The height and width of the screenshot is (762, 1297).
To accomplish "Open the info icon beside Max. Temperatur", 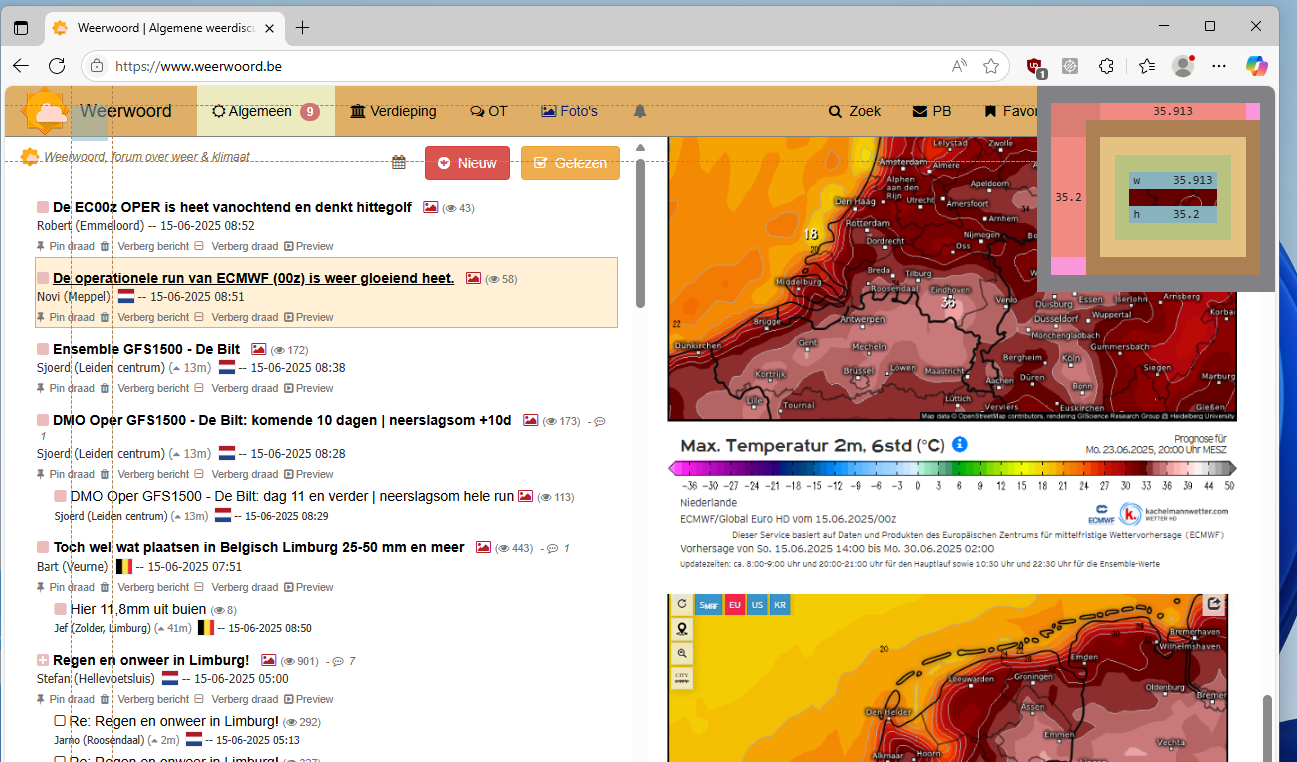I will [x=960, y=444].
